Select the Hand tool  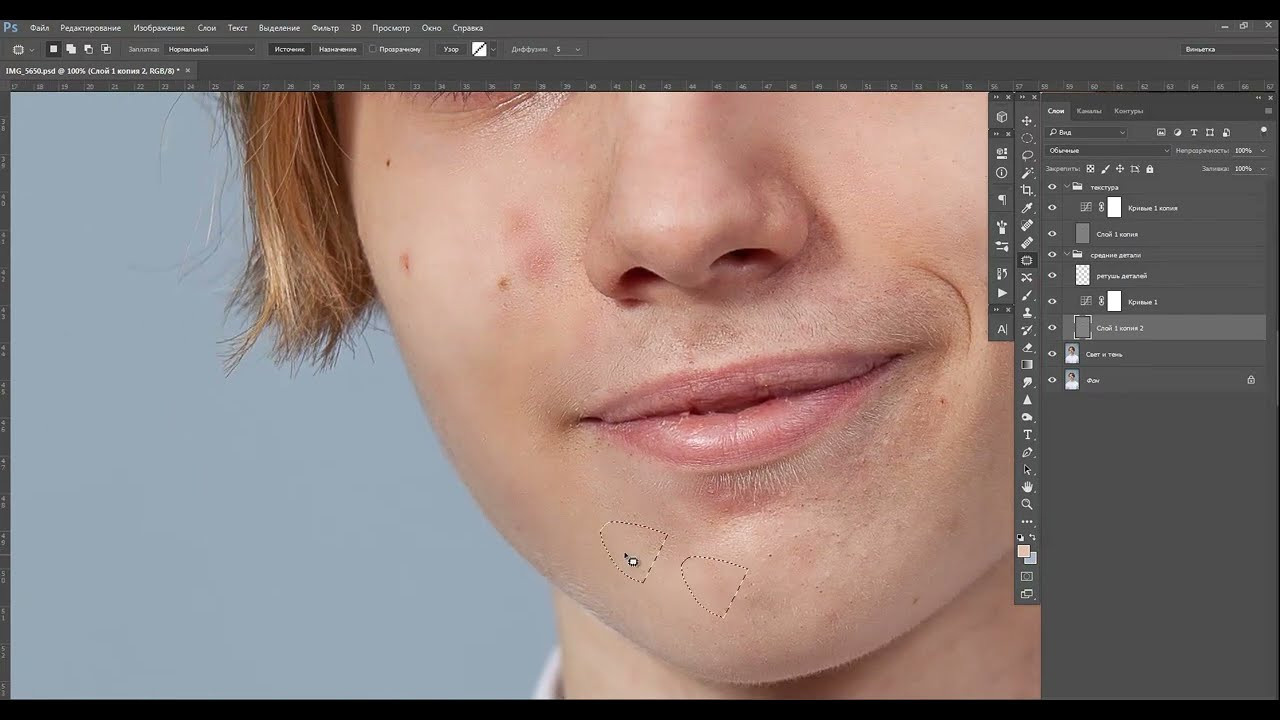1027,487
